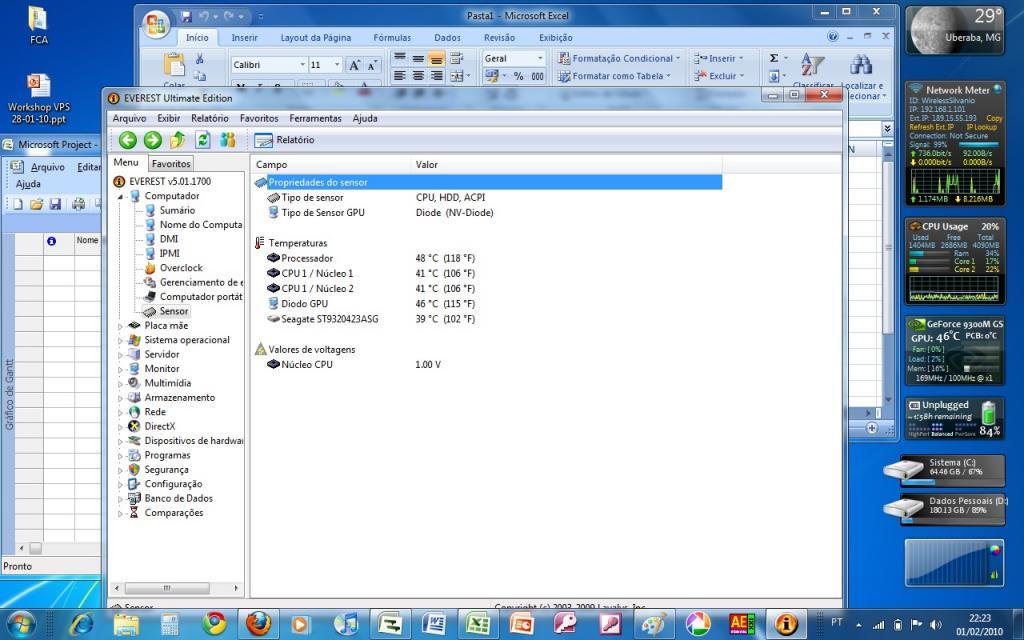
Task: Click Formatar como Tabela in Excel
Action: (615, 76)
